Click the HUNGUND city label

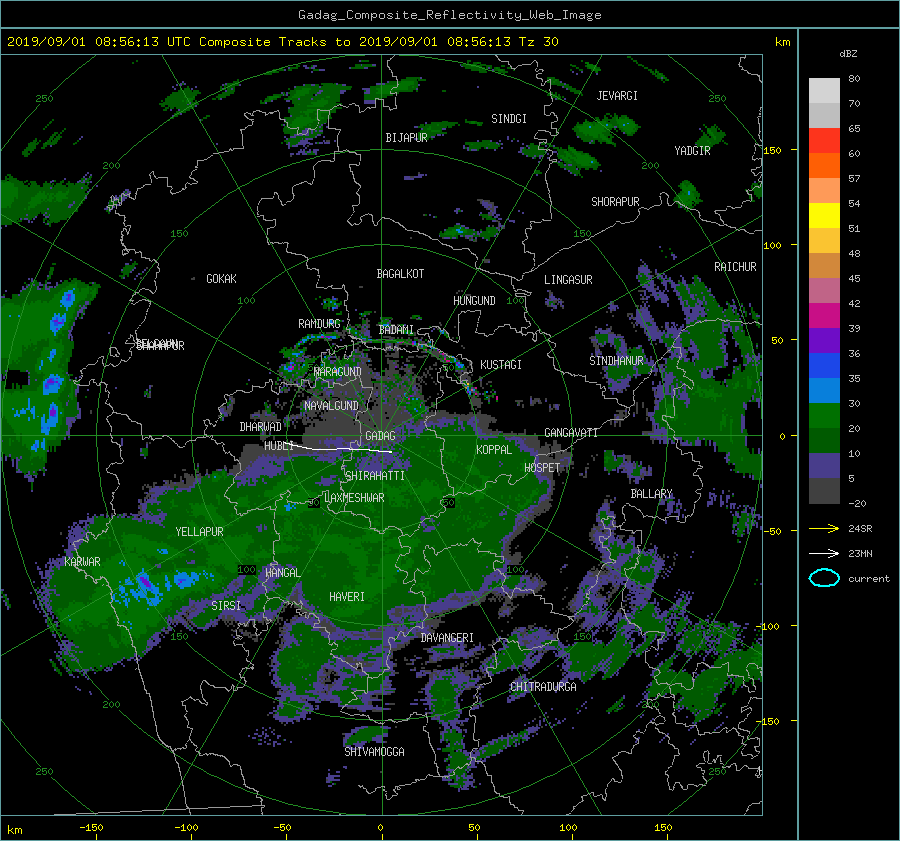[x=474, y=301]
